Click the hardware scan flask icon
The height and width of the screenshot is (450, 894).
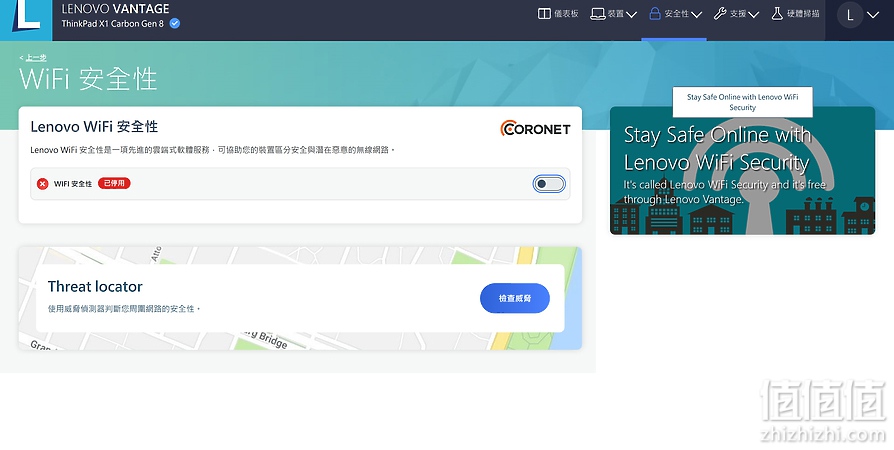777,14
